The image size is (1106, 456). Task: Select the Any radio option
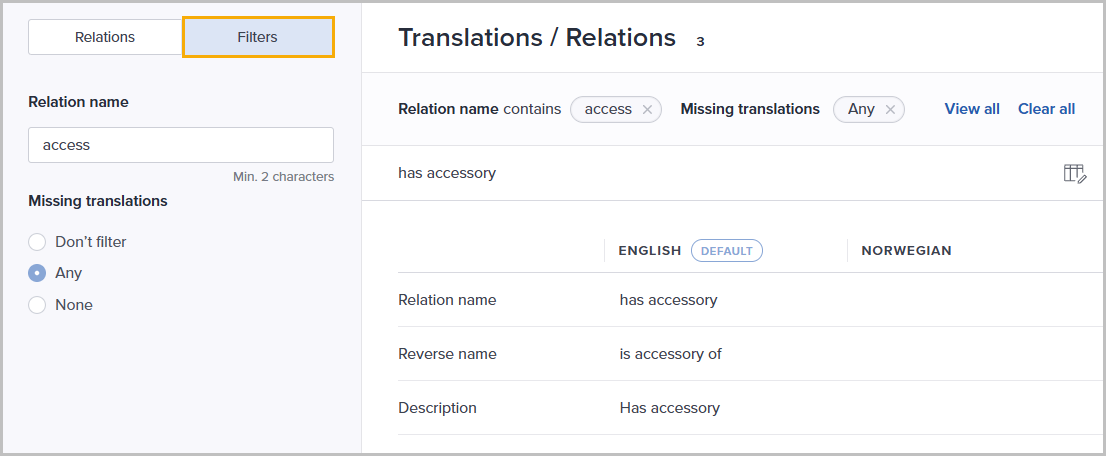click(x=37, y=273)
